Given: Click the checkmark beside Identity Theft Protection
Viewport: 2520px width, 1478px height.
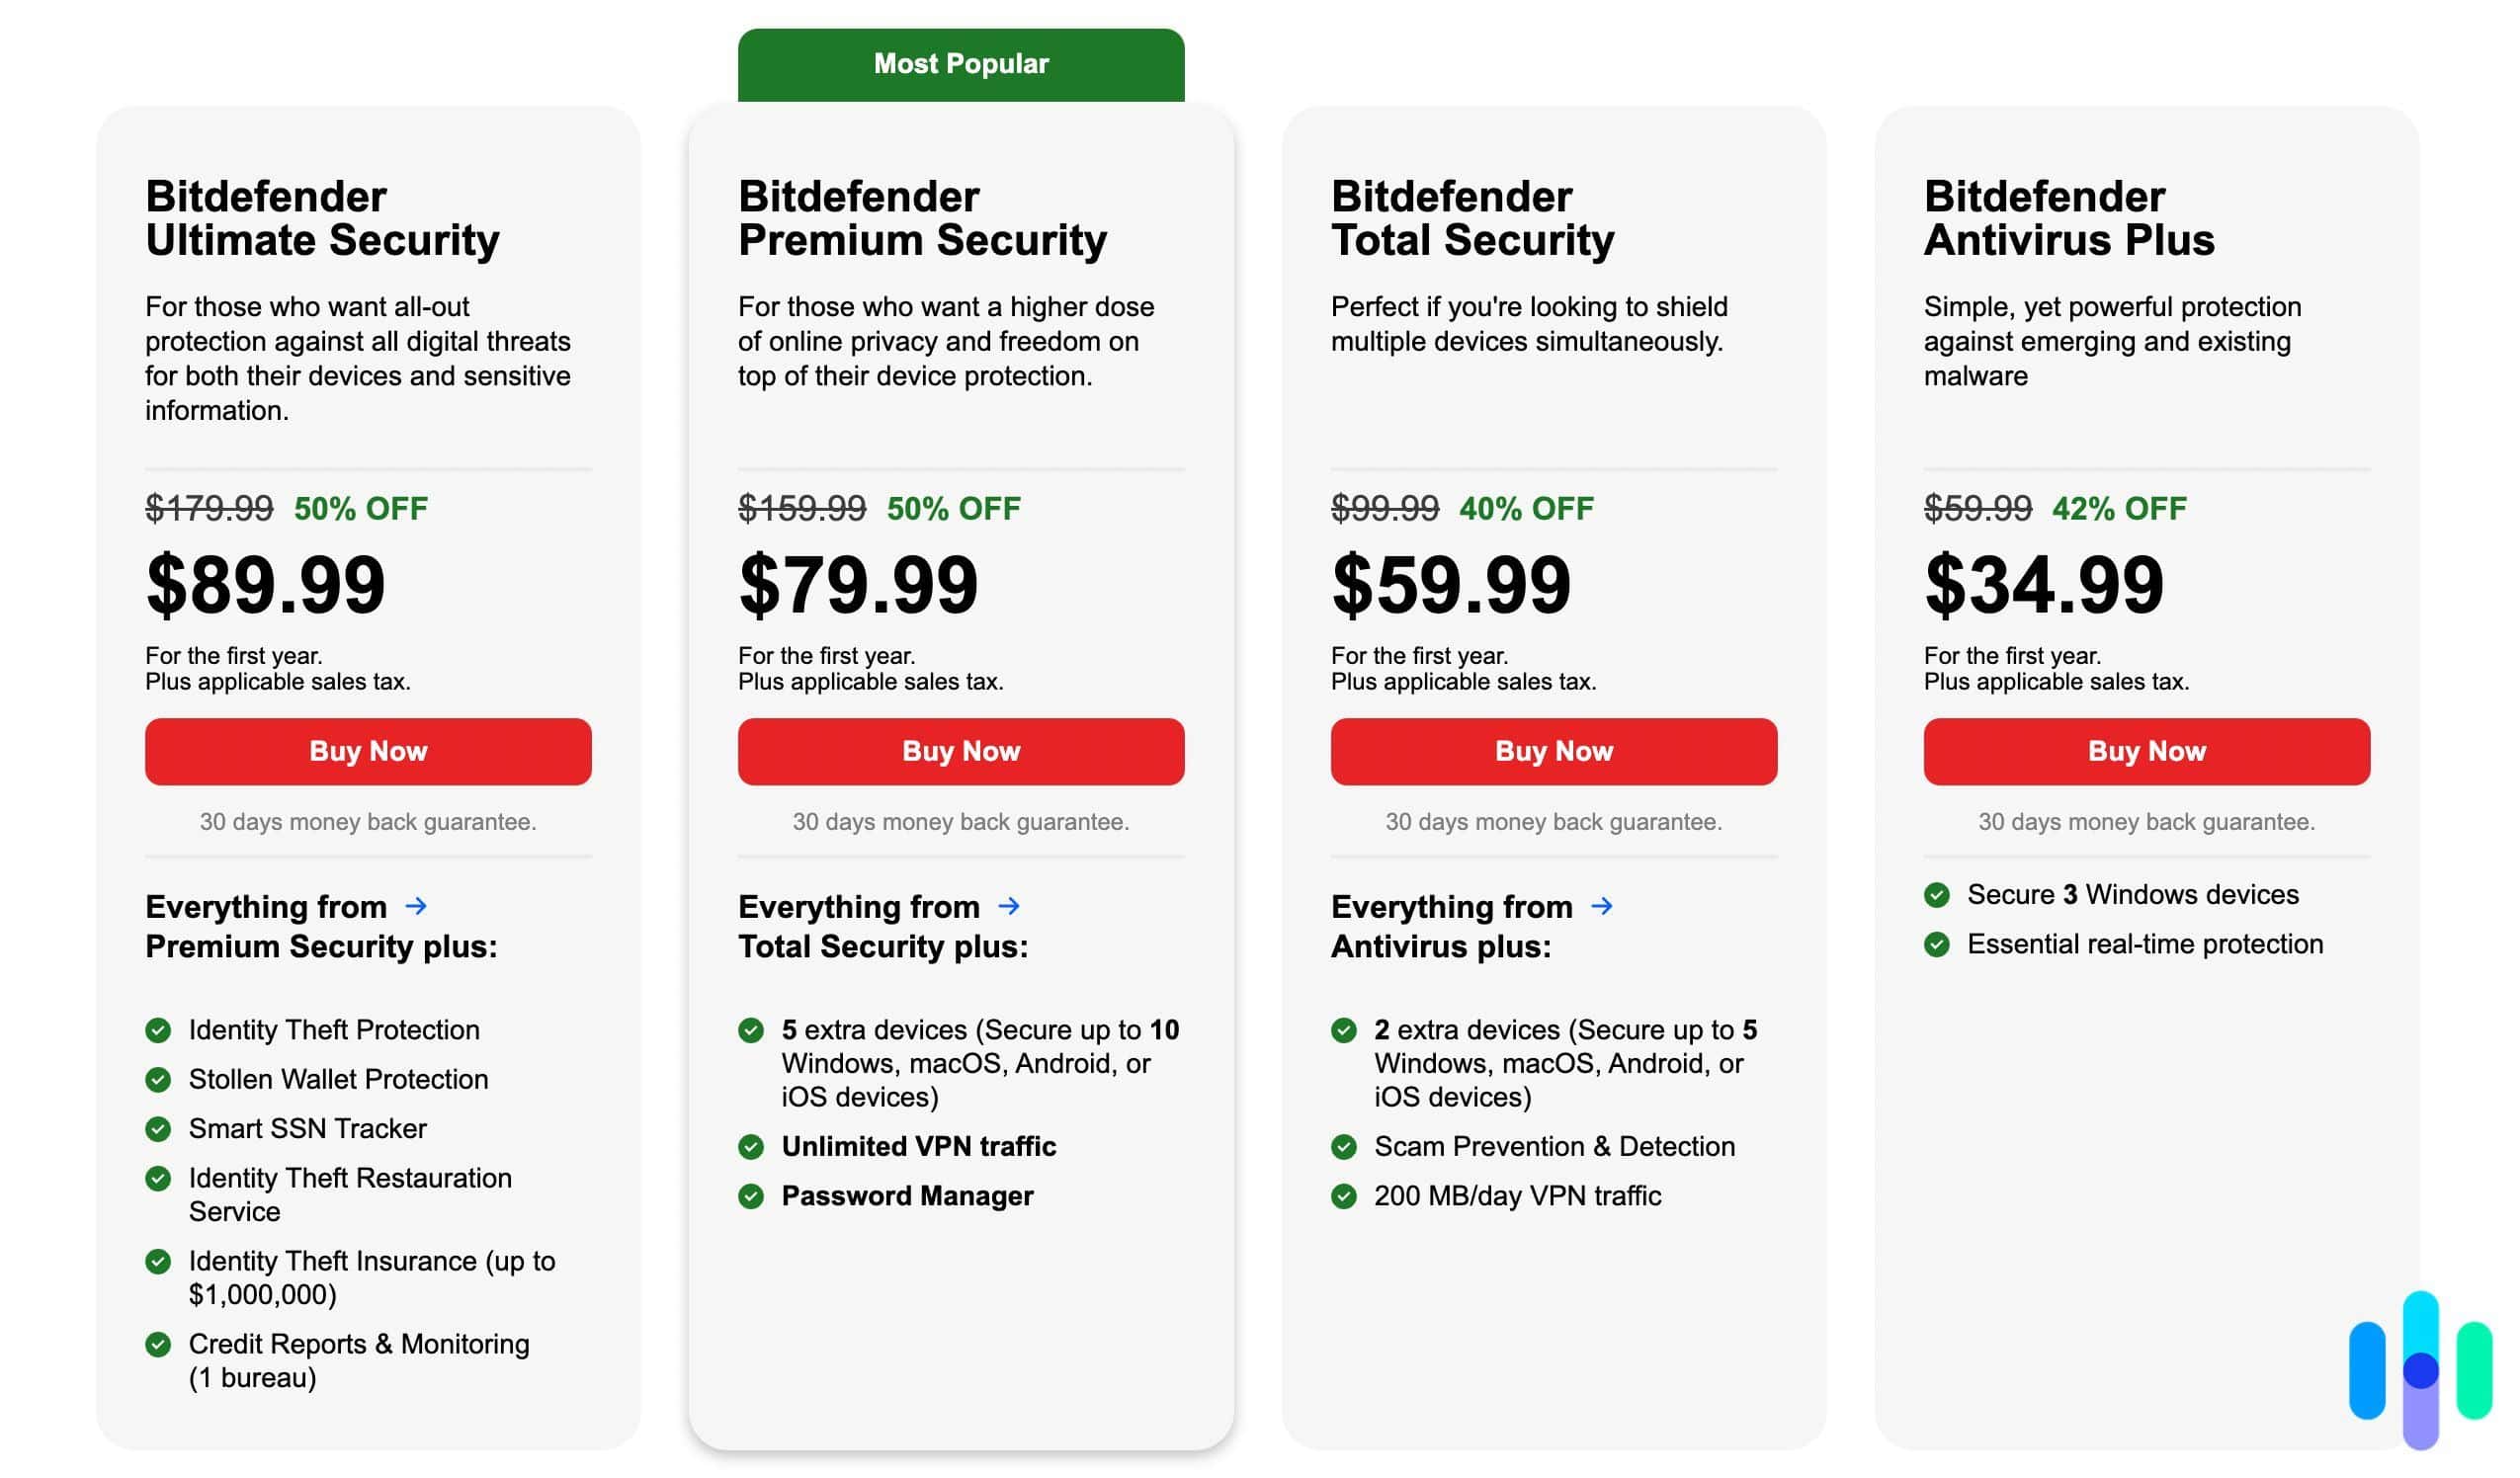Looking at the screenshot, I should click(x=160, y=1031).
